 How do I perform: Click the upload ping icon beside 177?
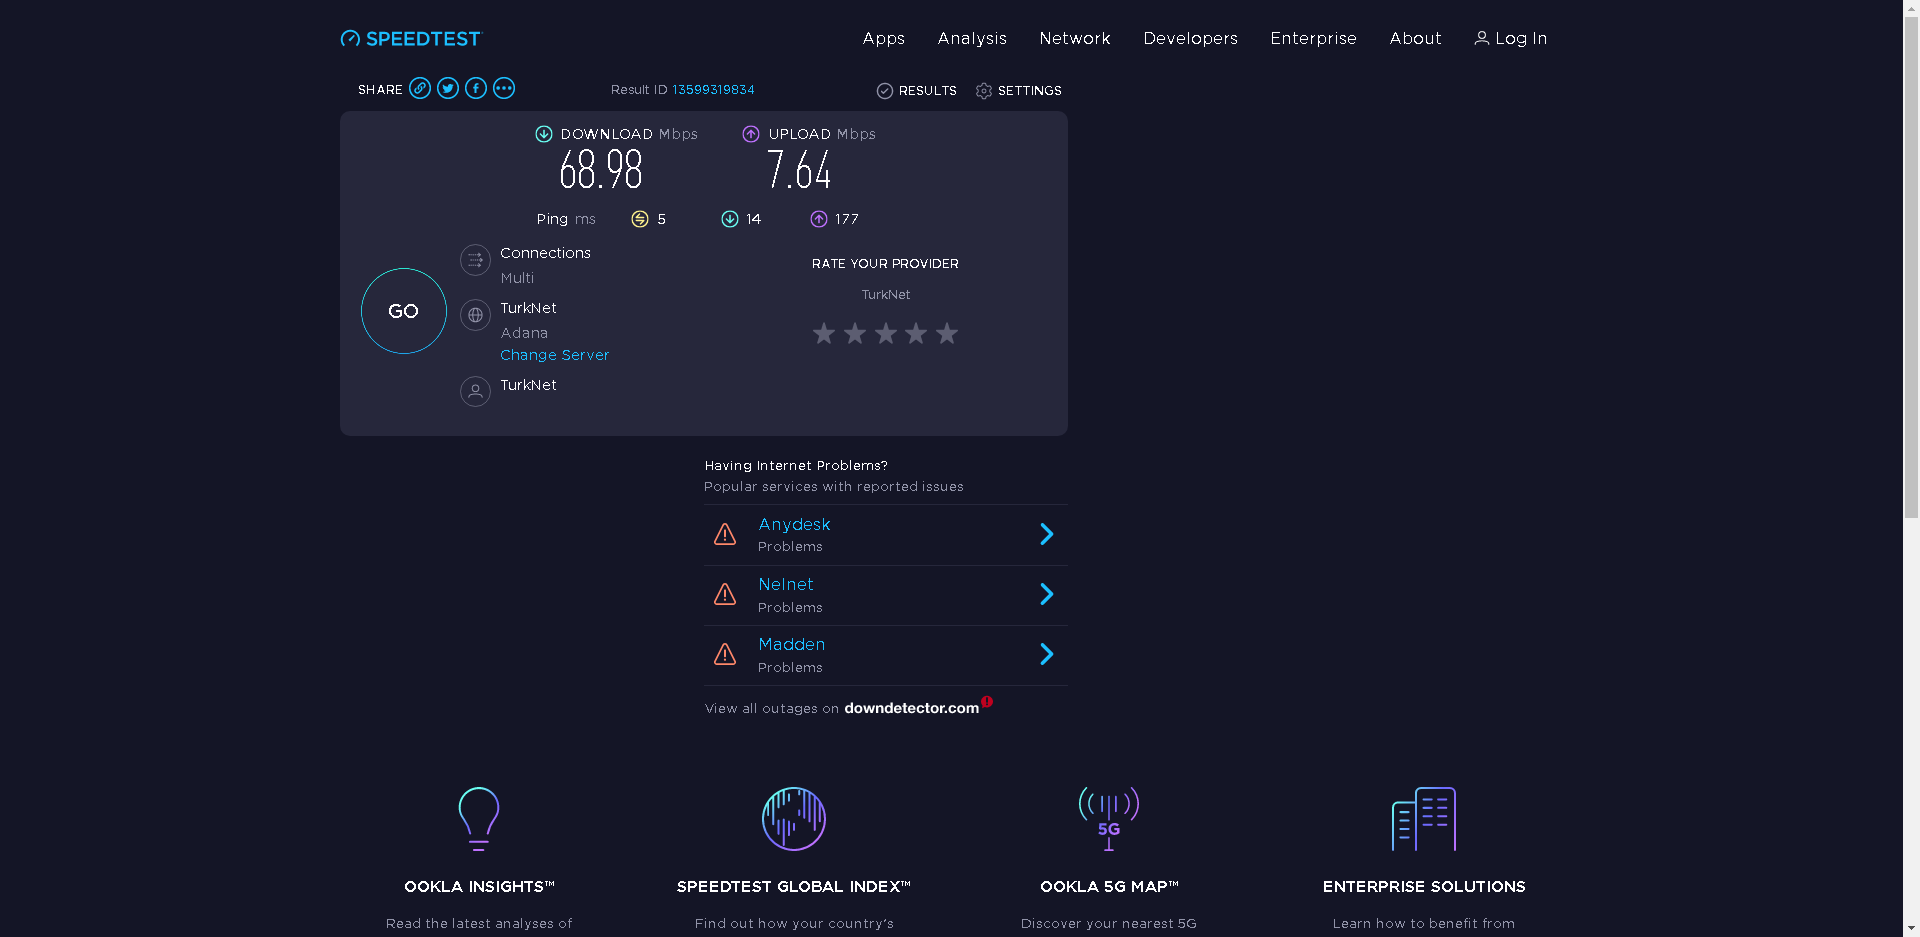click(819, 219)
